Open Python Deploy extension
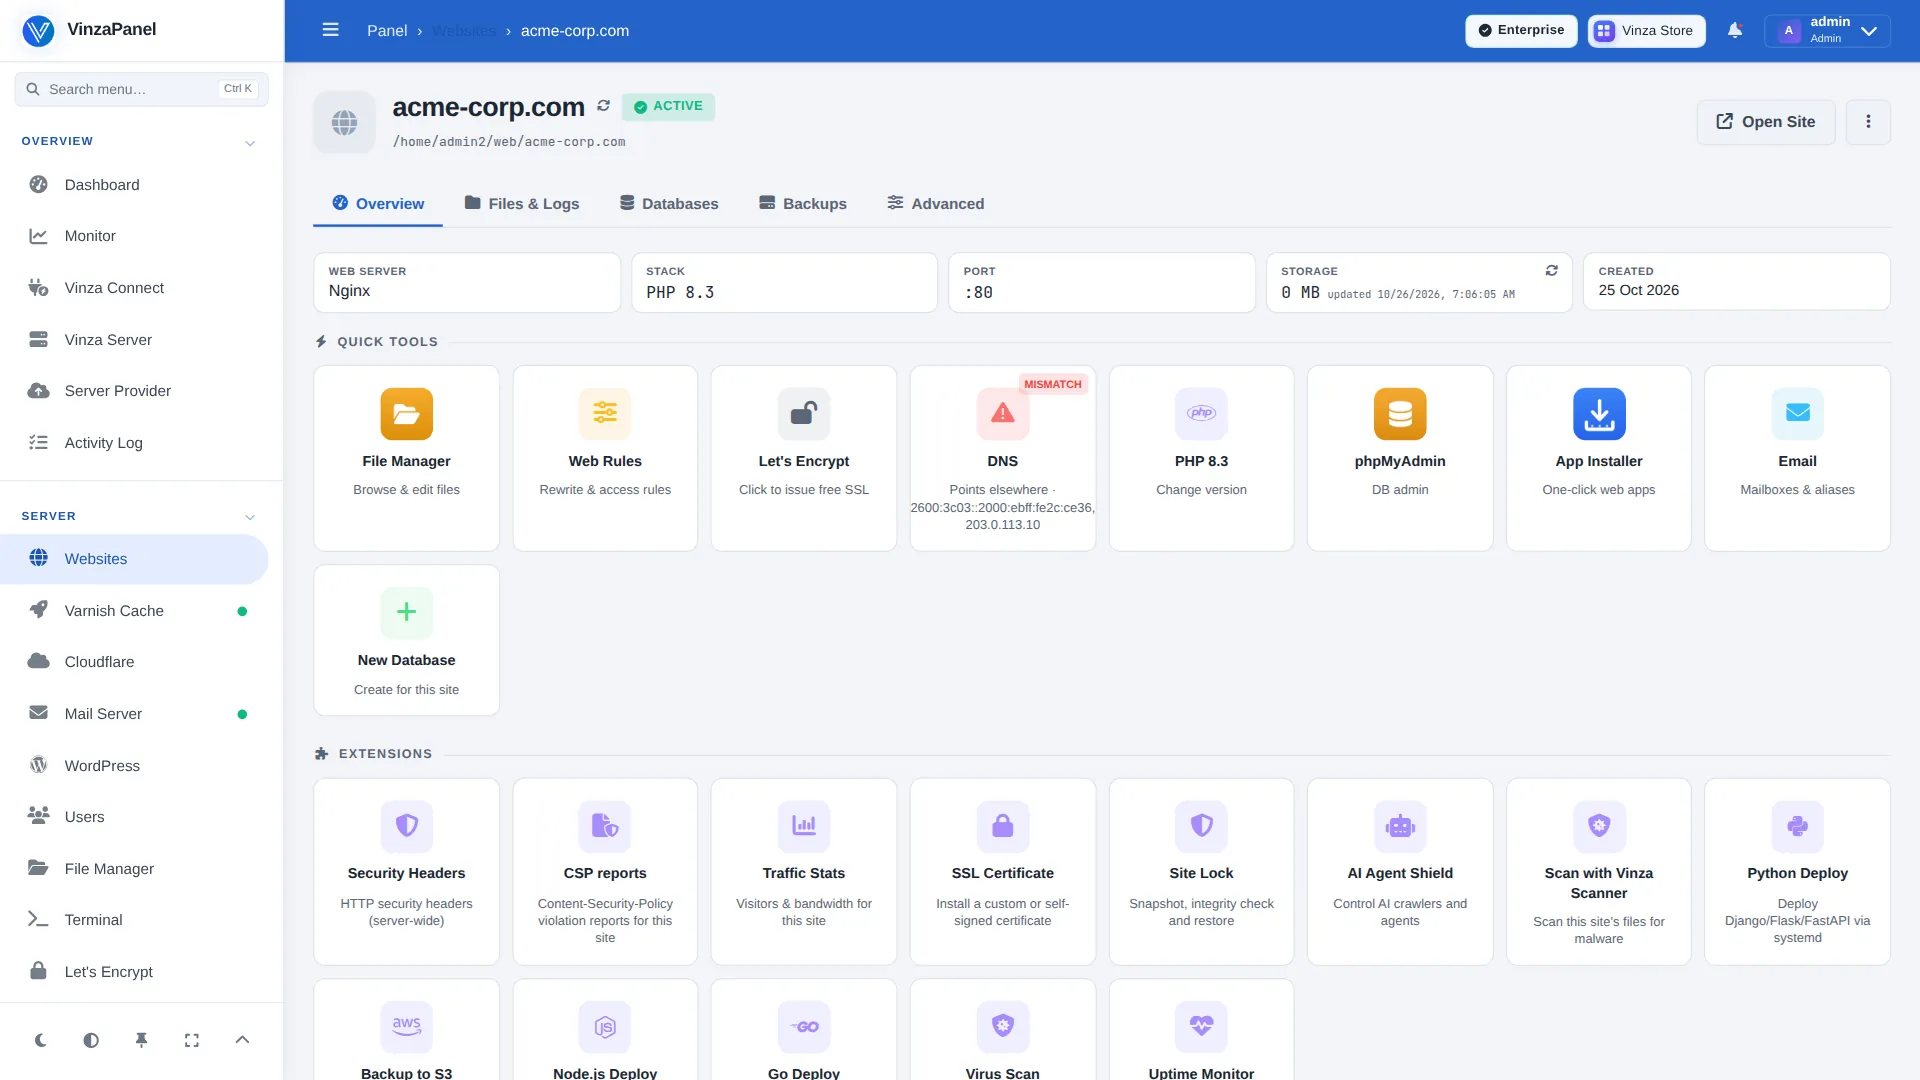This screenshot has width=1920, height=1080. (x=1797, y=871)
